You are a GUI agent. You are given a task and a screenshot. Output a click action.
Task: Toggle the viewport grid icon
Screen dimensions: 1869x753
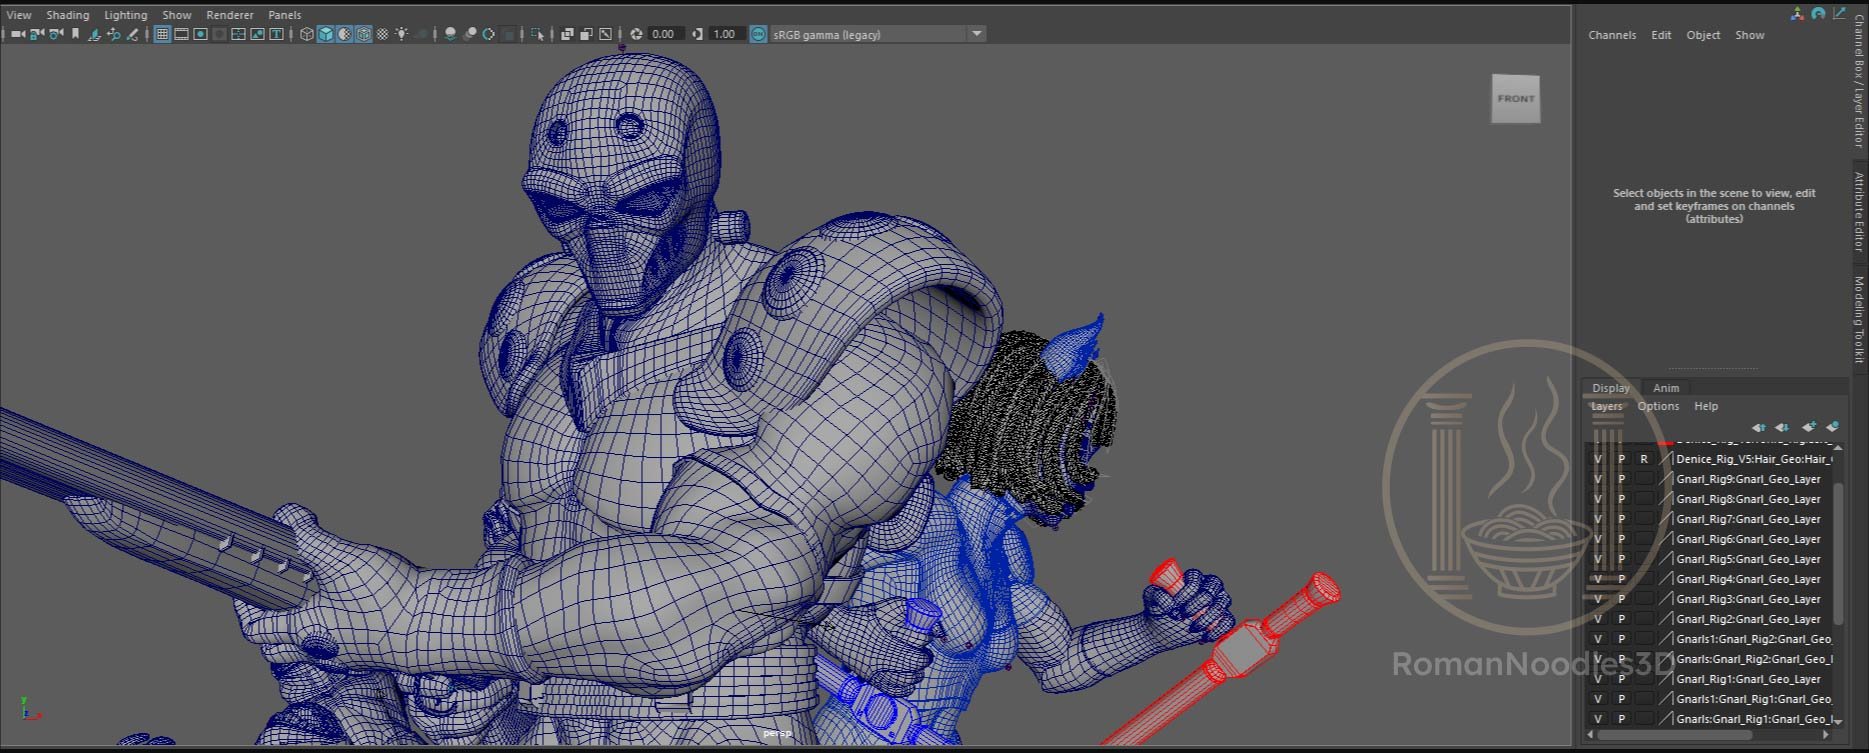(162, 34)
